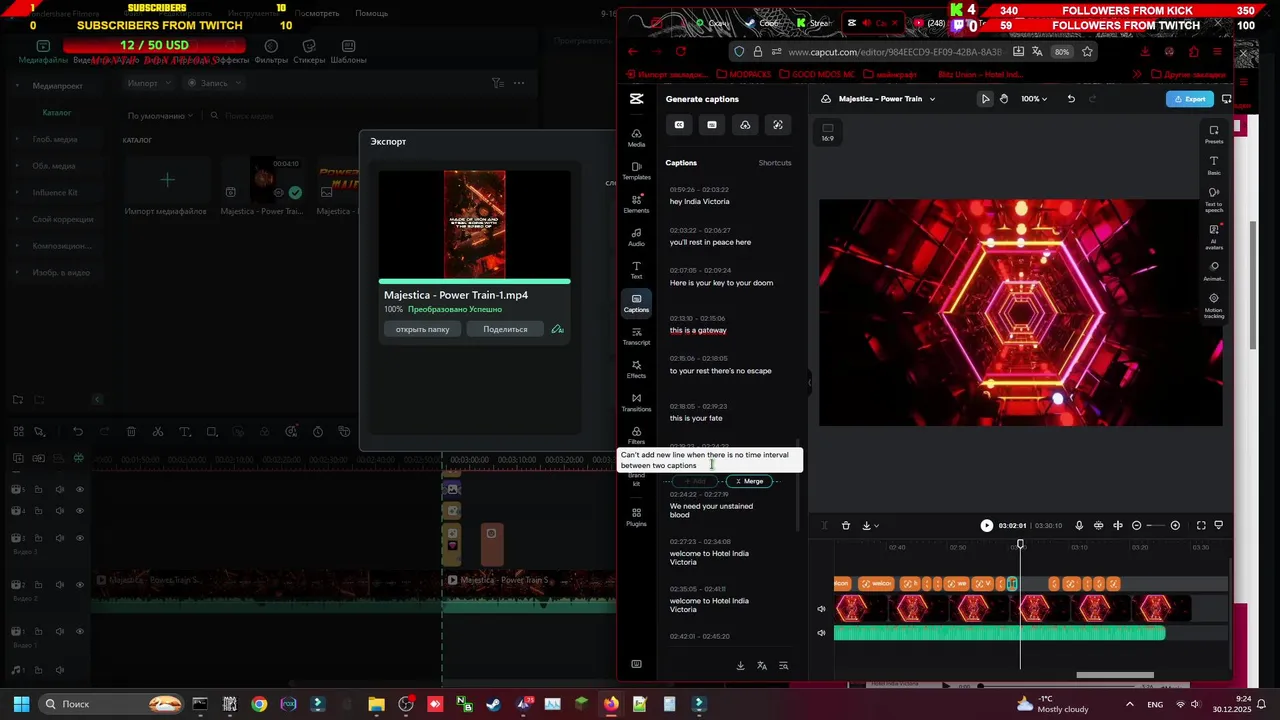Click the manual captions icon
Screen dimensions: 1280x720
[x=712, y=125]
